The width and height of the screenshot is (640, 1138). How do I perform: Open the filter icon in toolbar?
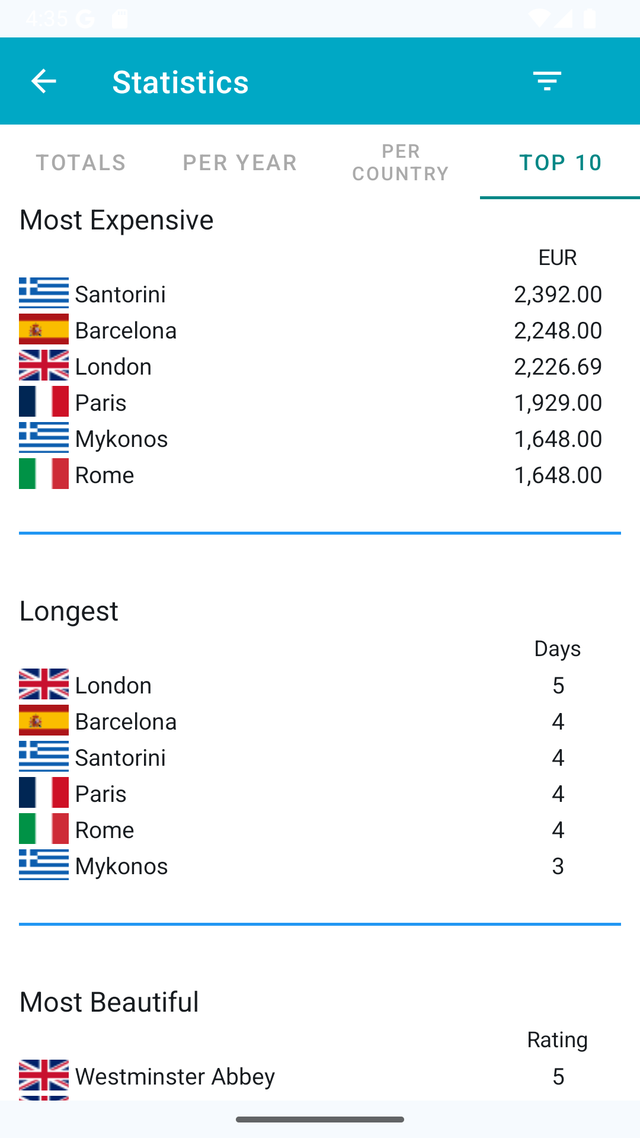click(547, 81)
